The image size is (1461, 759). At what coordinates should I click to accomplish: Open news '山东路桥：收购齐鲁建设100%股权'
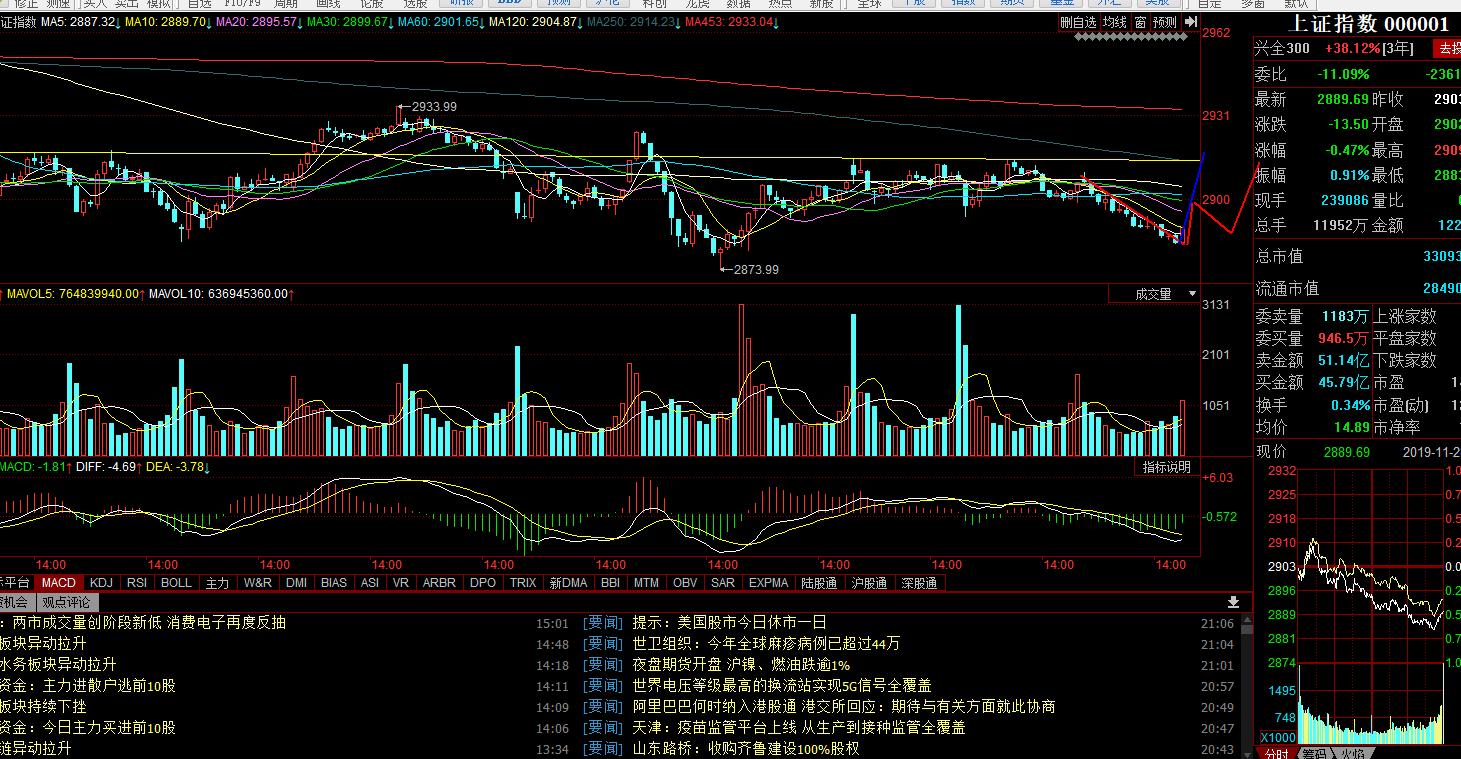coord(745,748)
